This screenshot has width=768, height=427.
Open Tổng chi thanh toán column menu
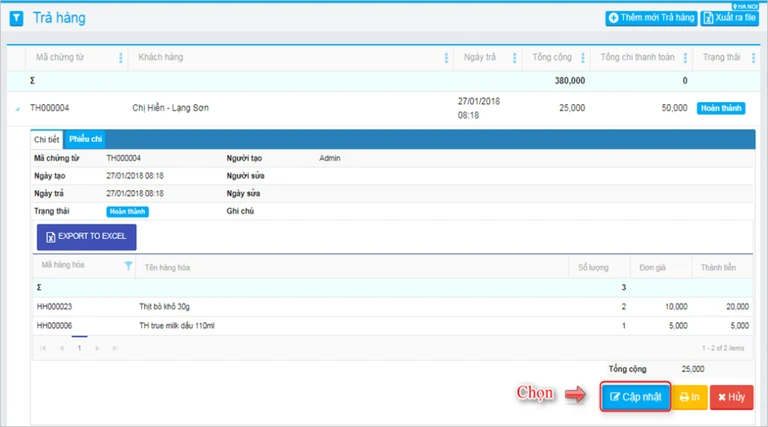(685, 58)
